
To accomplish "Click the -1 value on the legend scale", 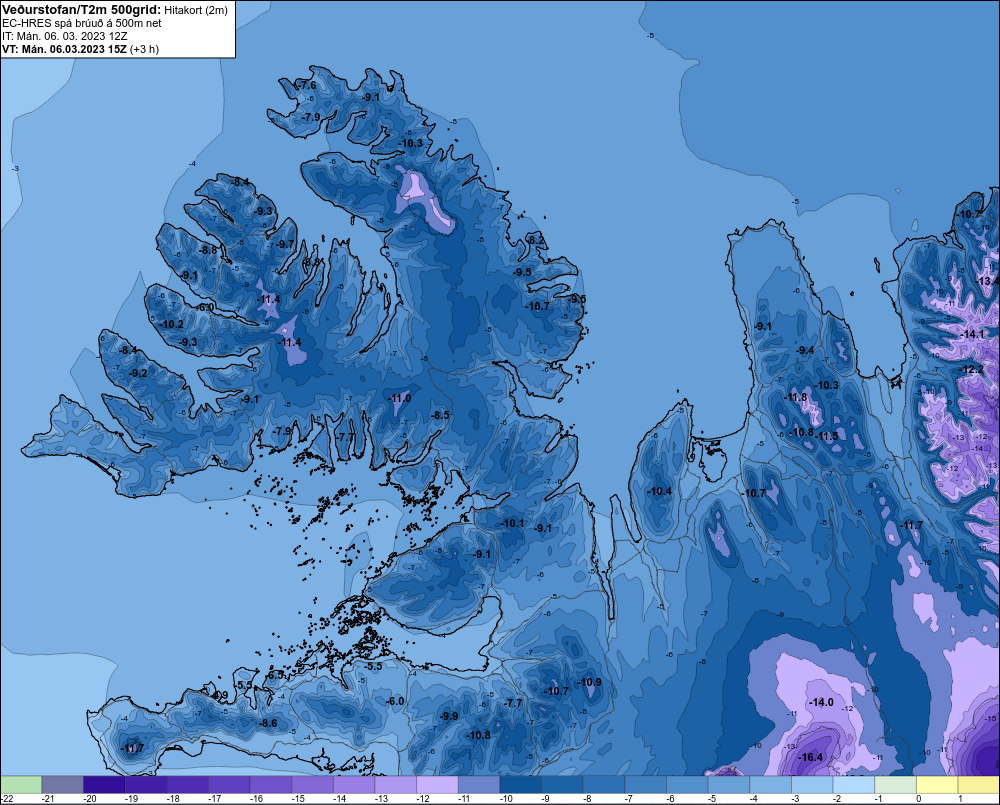I will pyautogui.click(x=878, y=799).
